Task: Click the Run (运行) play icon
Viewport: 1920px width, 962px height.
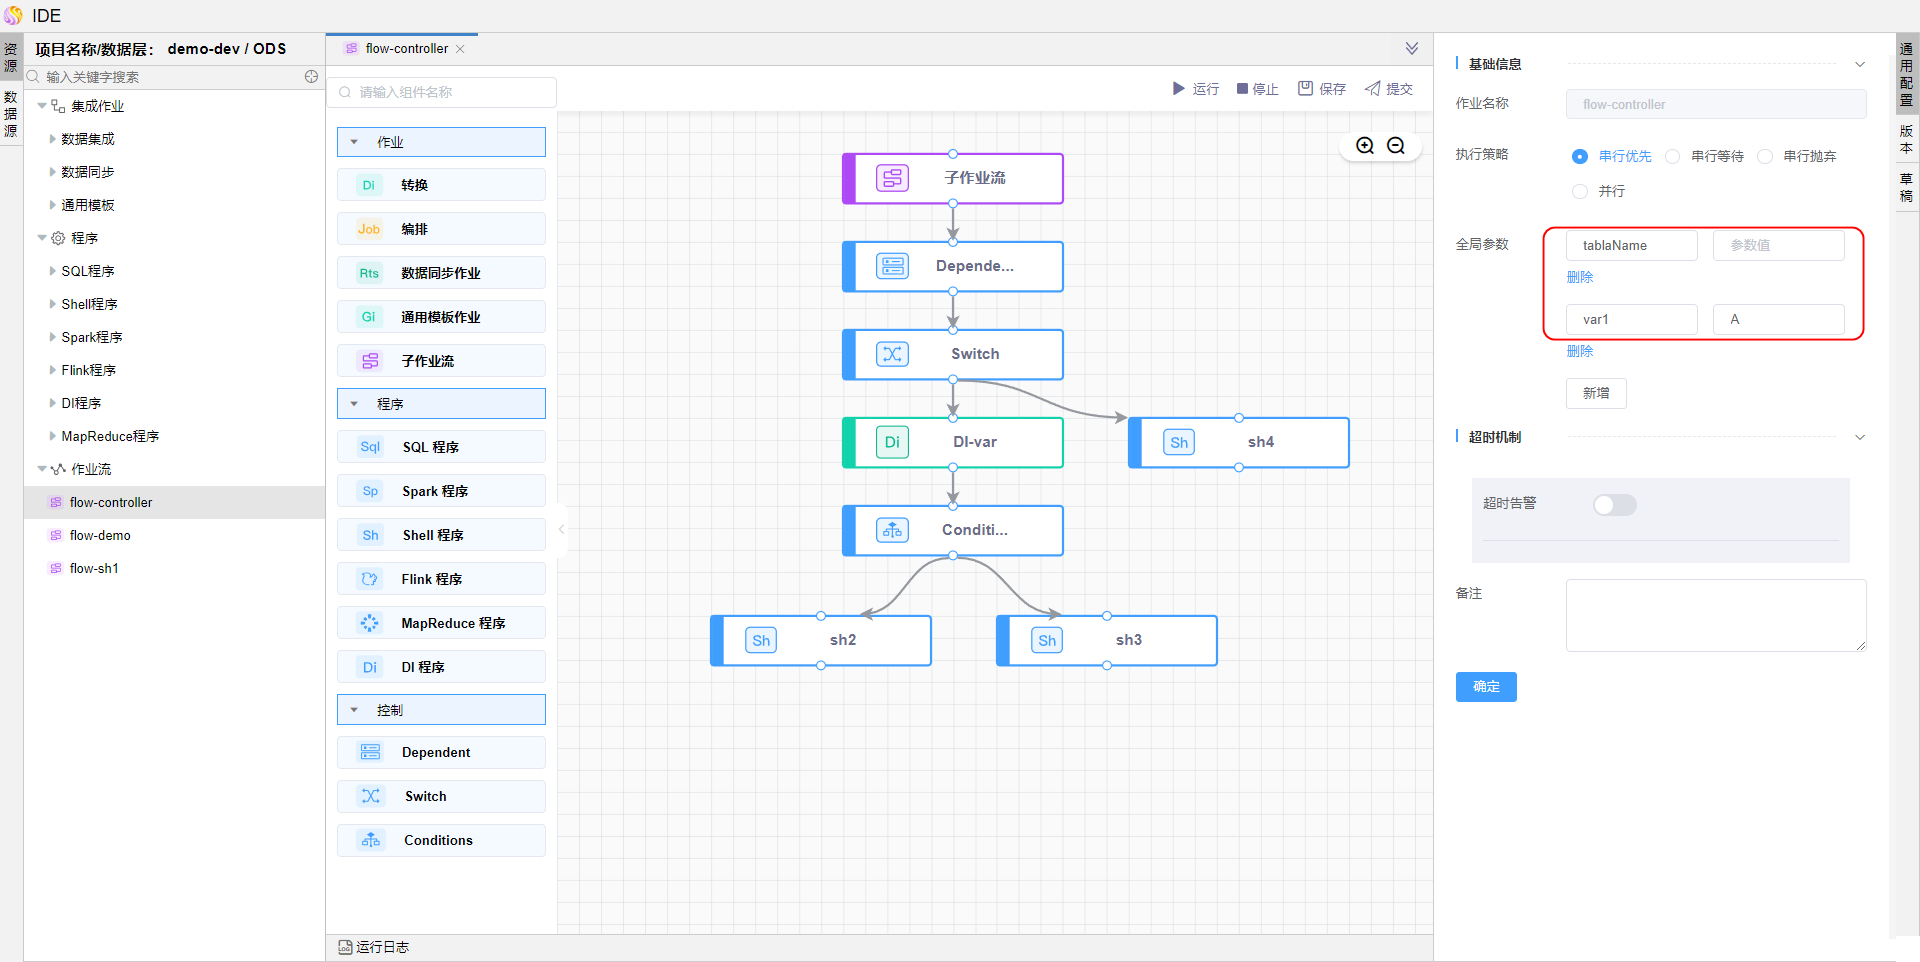Action: coord(1179,89)
